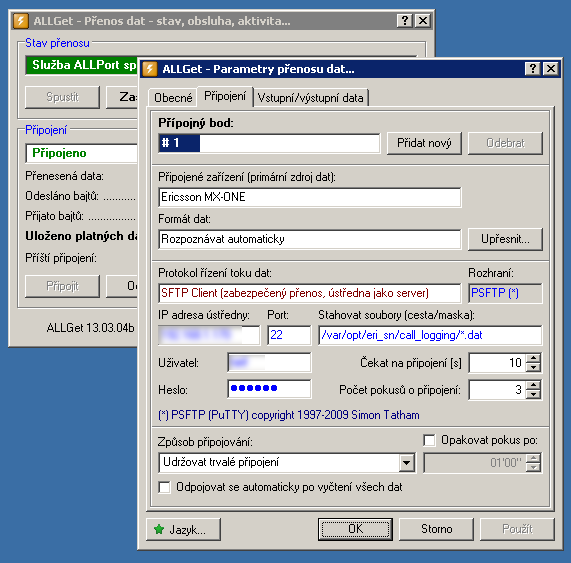Switch to the Obecné tab
The width and height of the screenshot is (571, 563).
[x=173, y=98]
